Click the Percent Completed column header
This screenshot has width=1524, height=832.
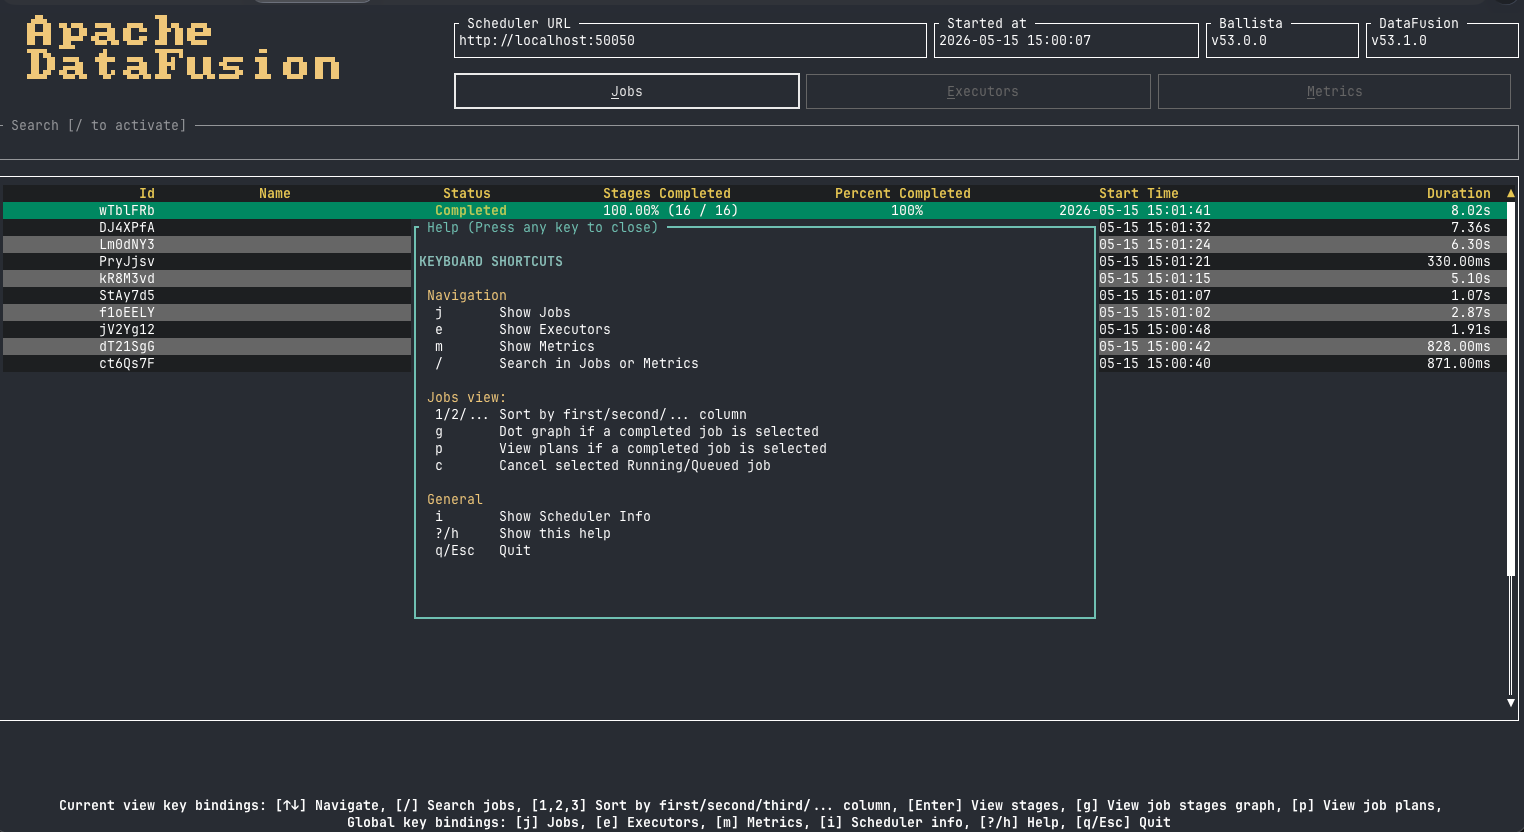coord(903,193)
